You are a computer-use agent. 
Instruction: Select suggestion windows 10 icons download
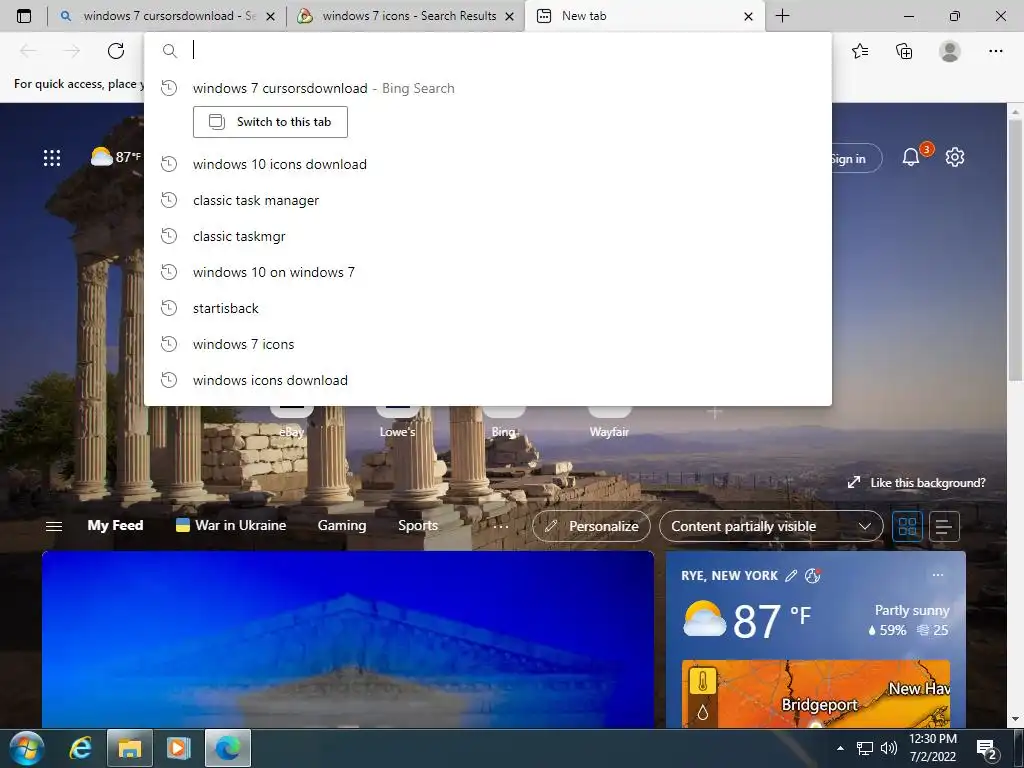488,164
